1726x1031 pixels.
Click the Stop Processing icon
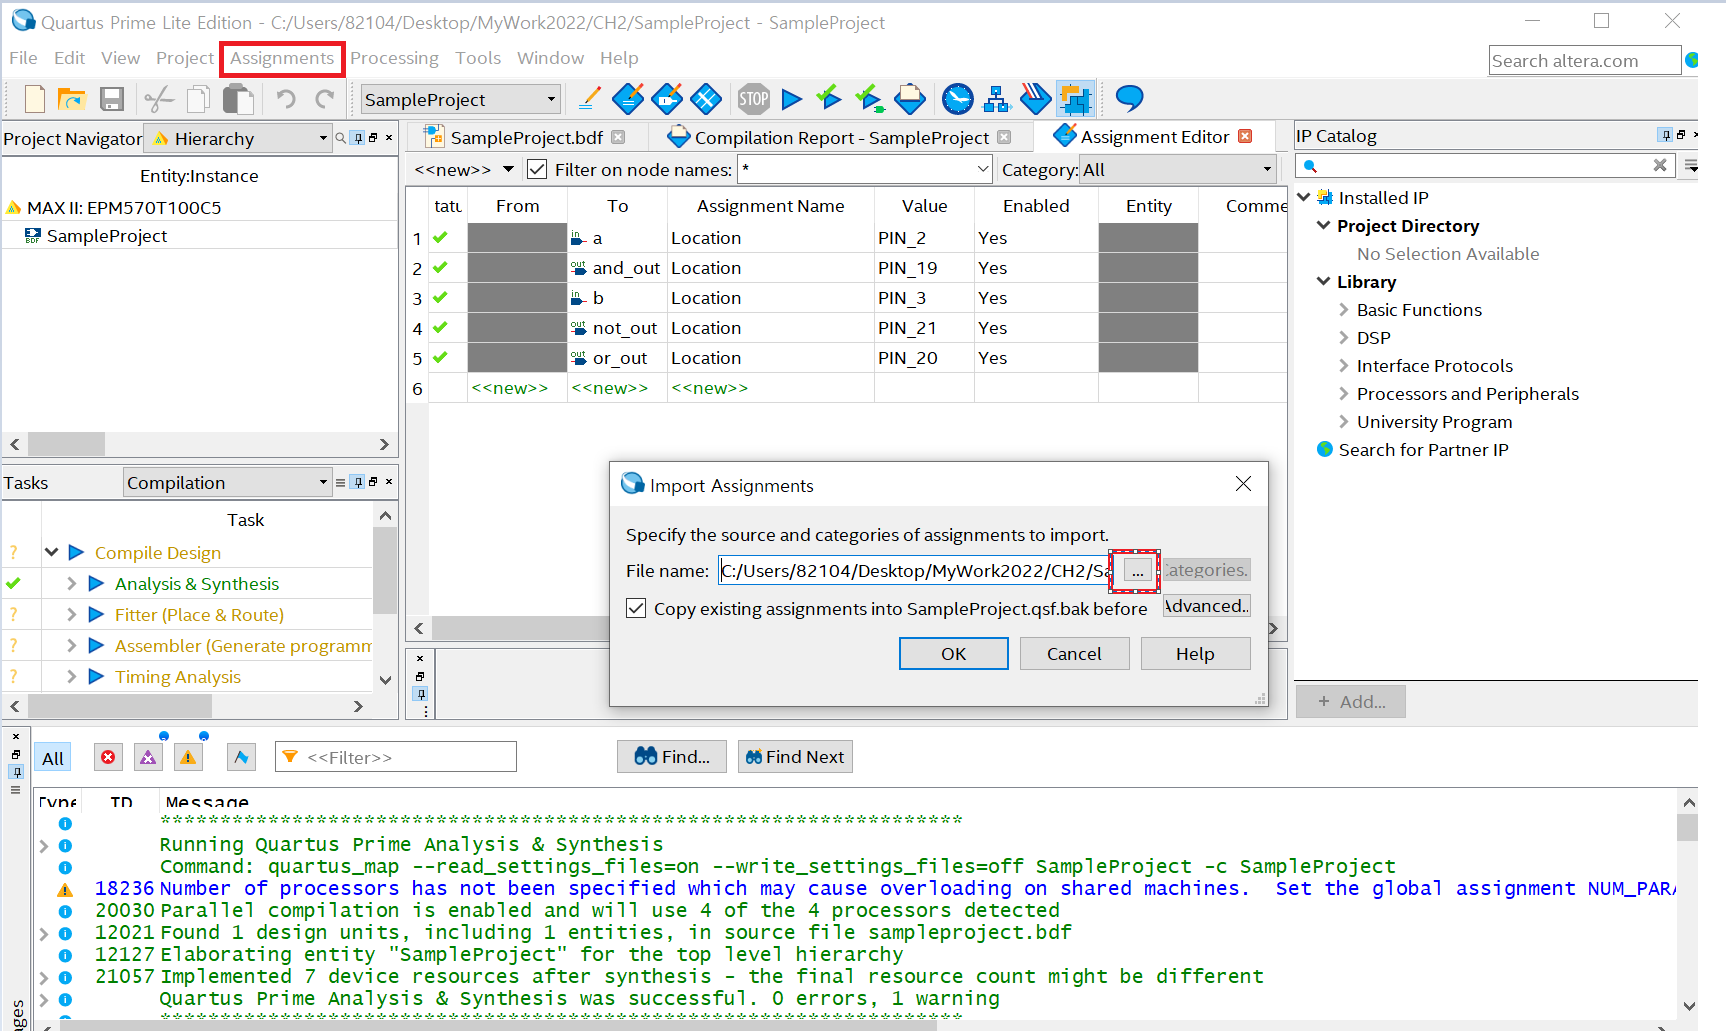754,99
